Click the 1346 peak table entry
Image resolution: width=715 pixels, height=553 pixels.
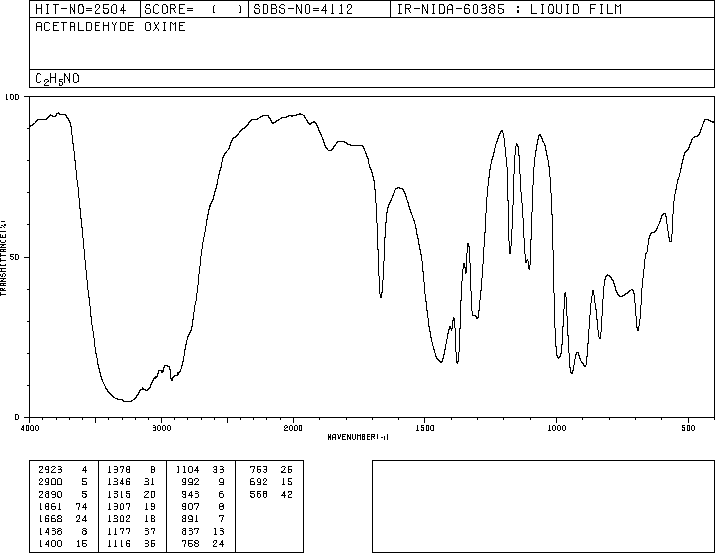pyautogui.click(x=119, y=481)
